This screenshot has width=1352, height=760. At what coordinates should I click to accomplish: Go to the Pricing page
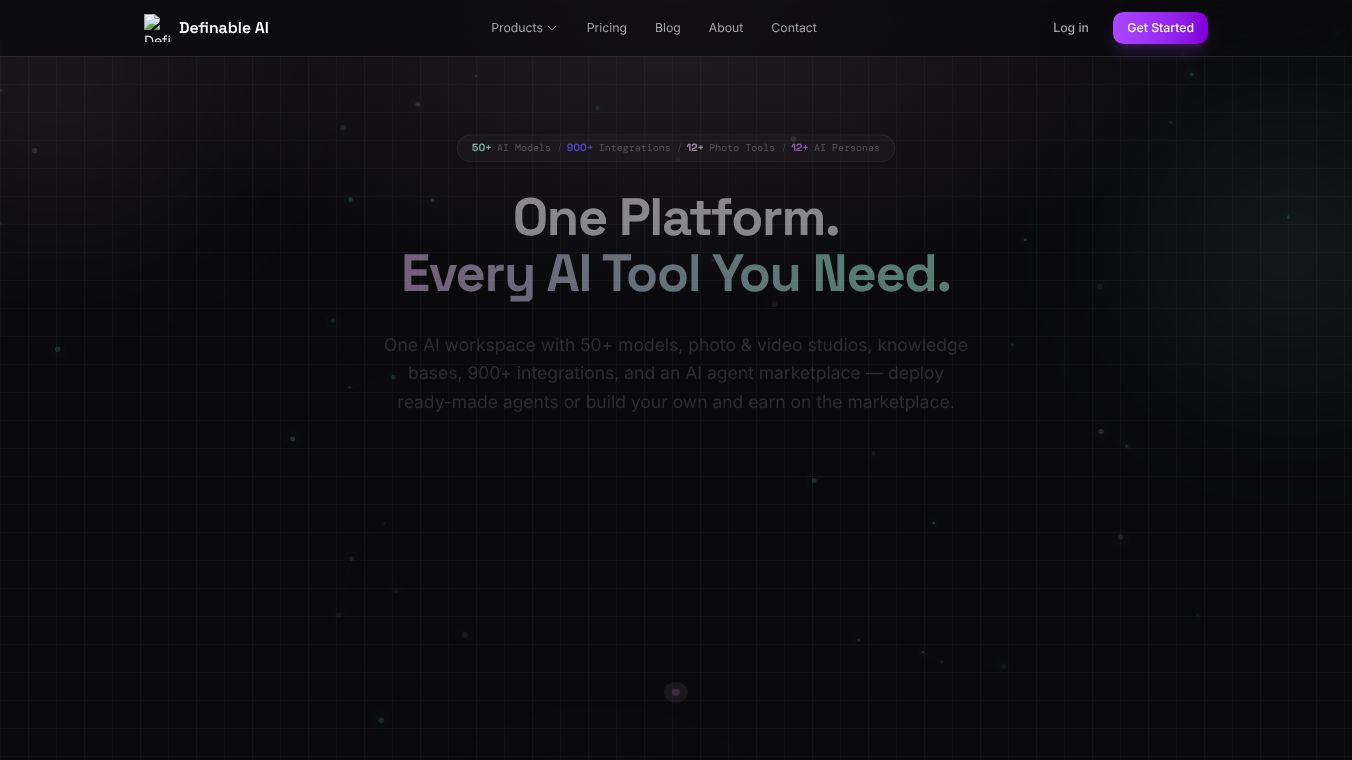click(x=606, y=28)
